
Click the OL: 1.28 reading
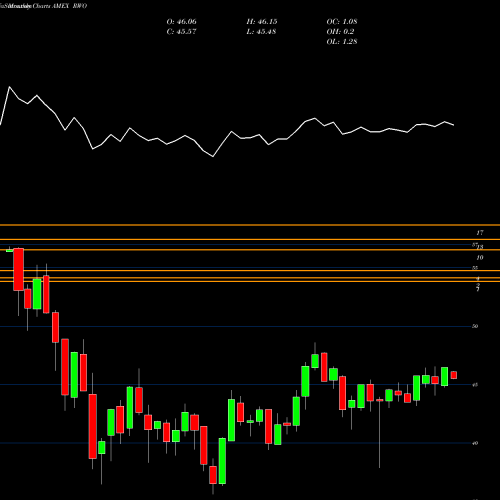pos(342,42)
